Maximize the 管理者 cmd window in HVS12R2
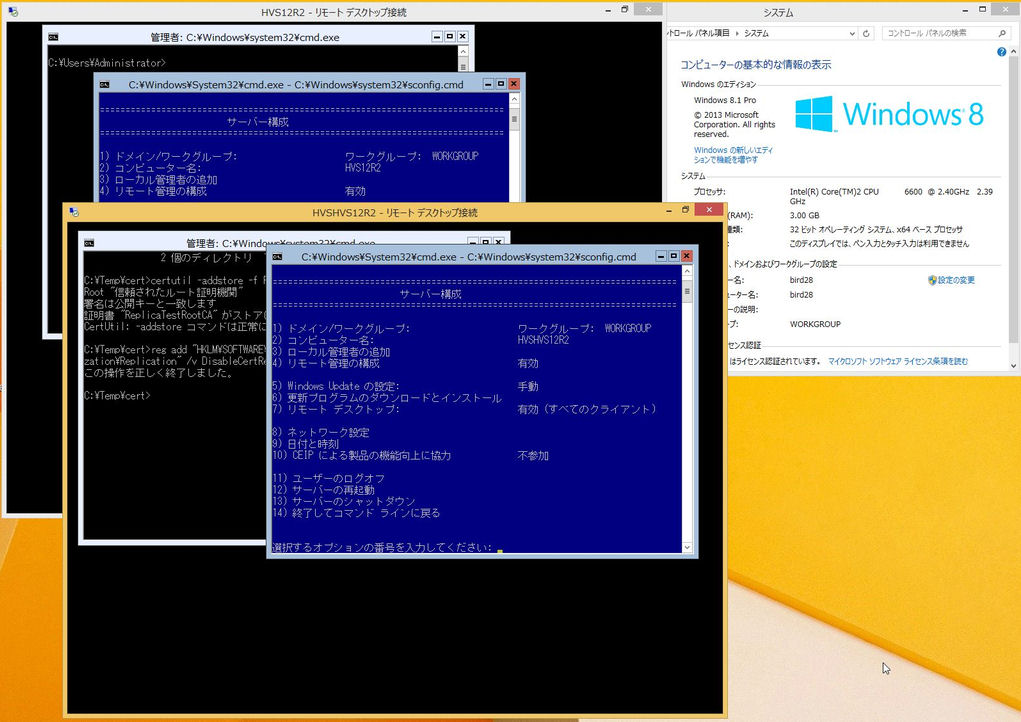The height and width of the screenshot is (722, 1021). pyautogui.click(x=450, y=37)
